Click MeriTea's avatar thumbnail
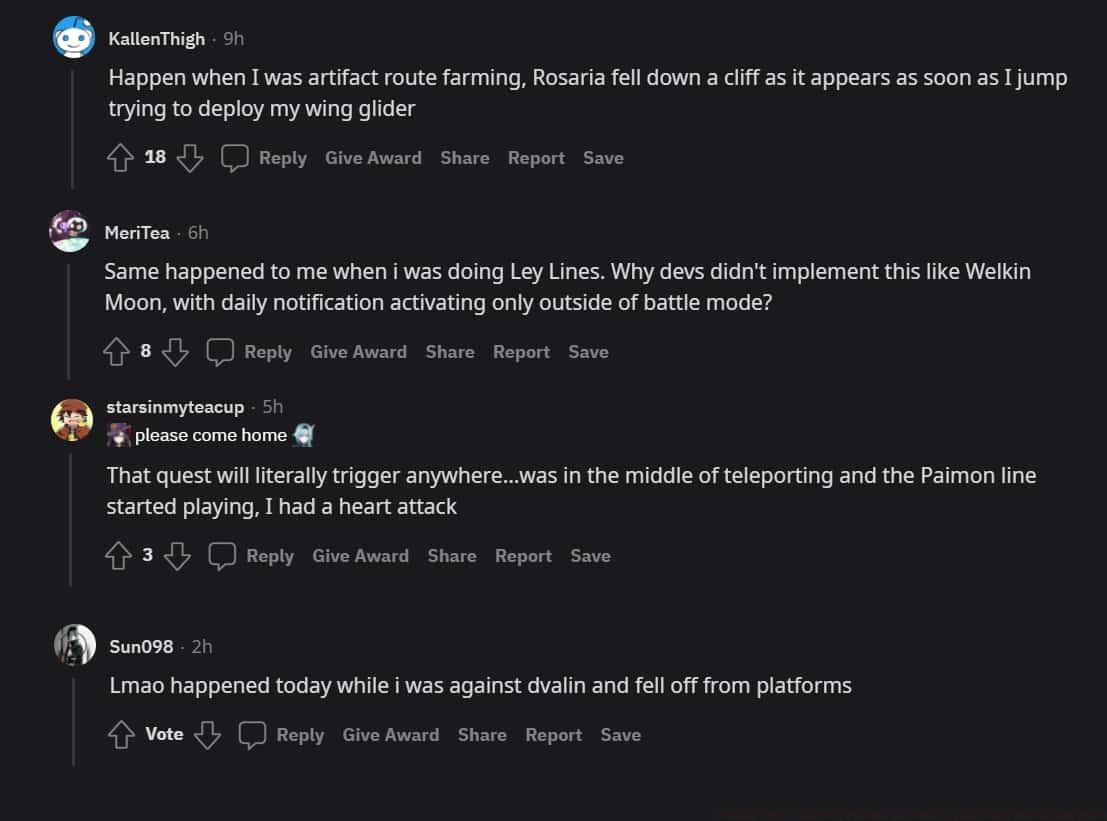This screenshot has width=1107, height=821. (x=70, y=231)
